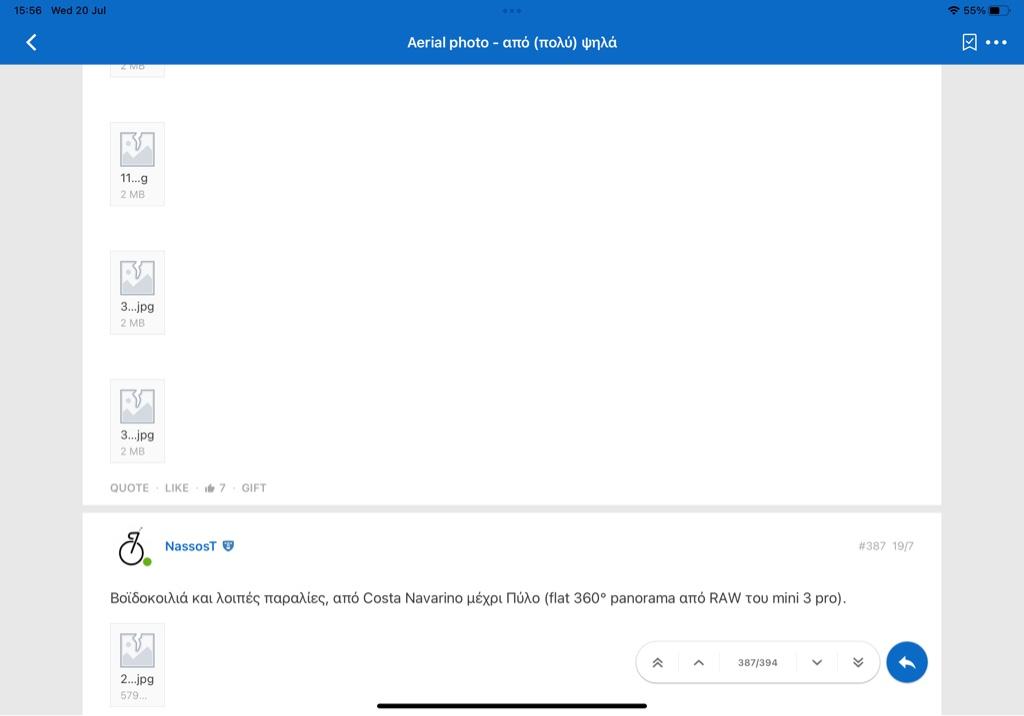Open the 387/394 post position selector

tap(757, 662)
